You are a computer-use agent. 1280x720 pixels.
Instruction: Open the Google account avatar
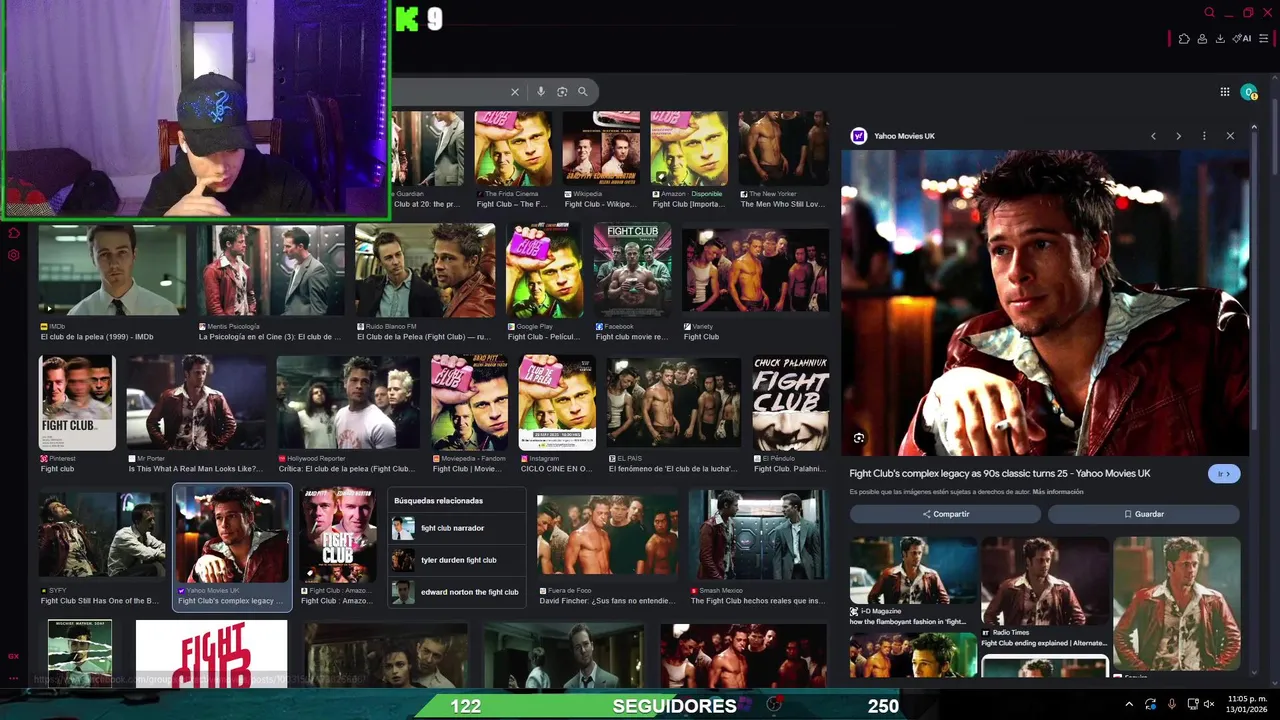(x=1249, y=92)
